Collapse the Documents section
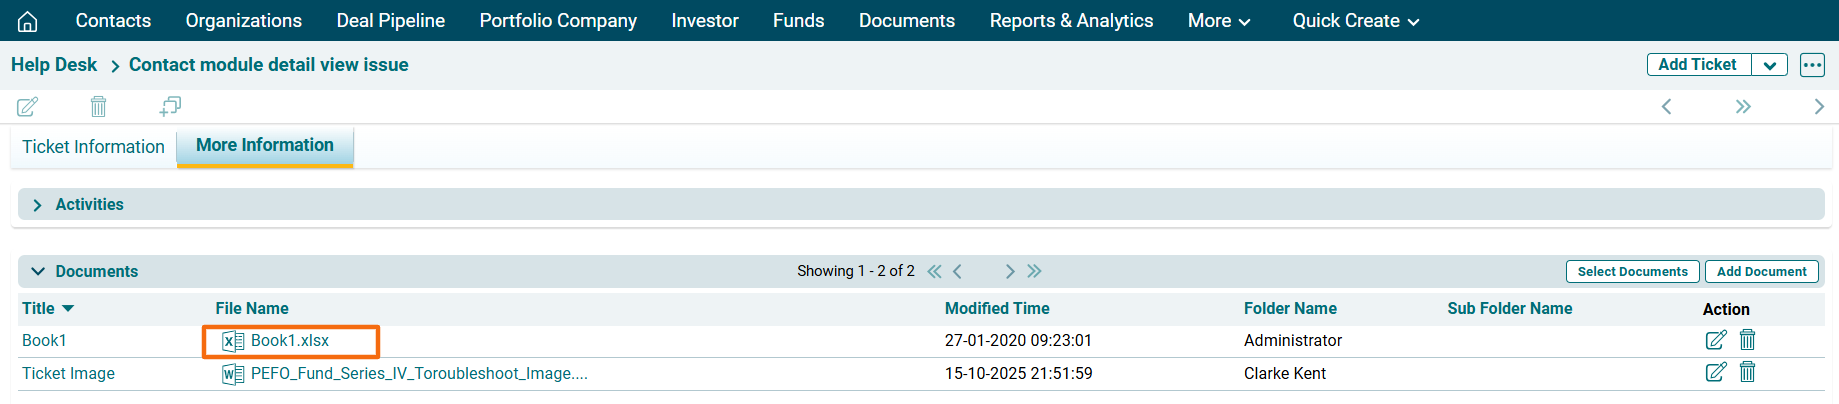 pos(38,272)
